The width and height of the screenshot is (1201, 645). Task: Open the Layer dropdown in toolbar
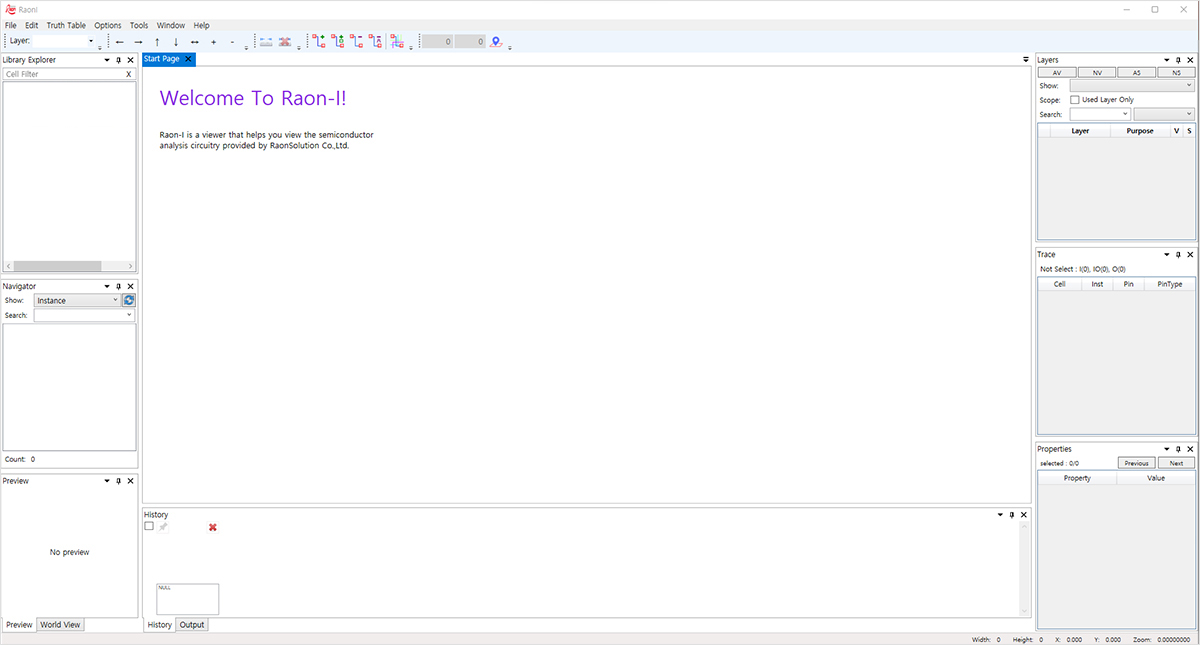(x=91, y=41)
